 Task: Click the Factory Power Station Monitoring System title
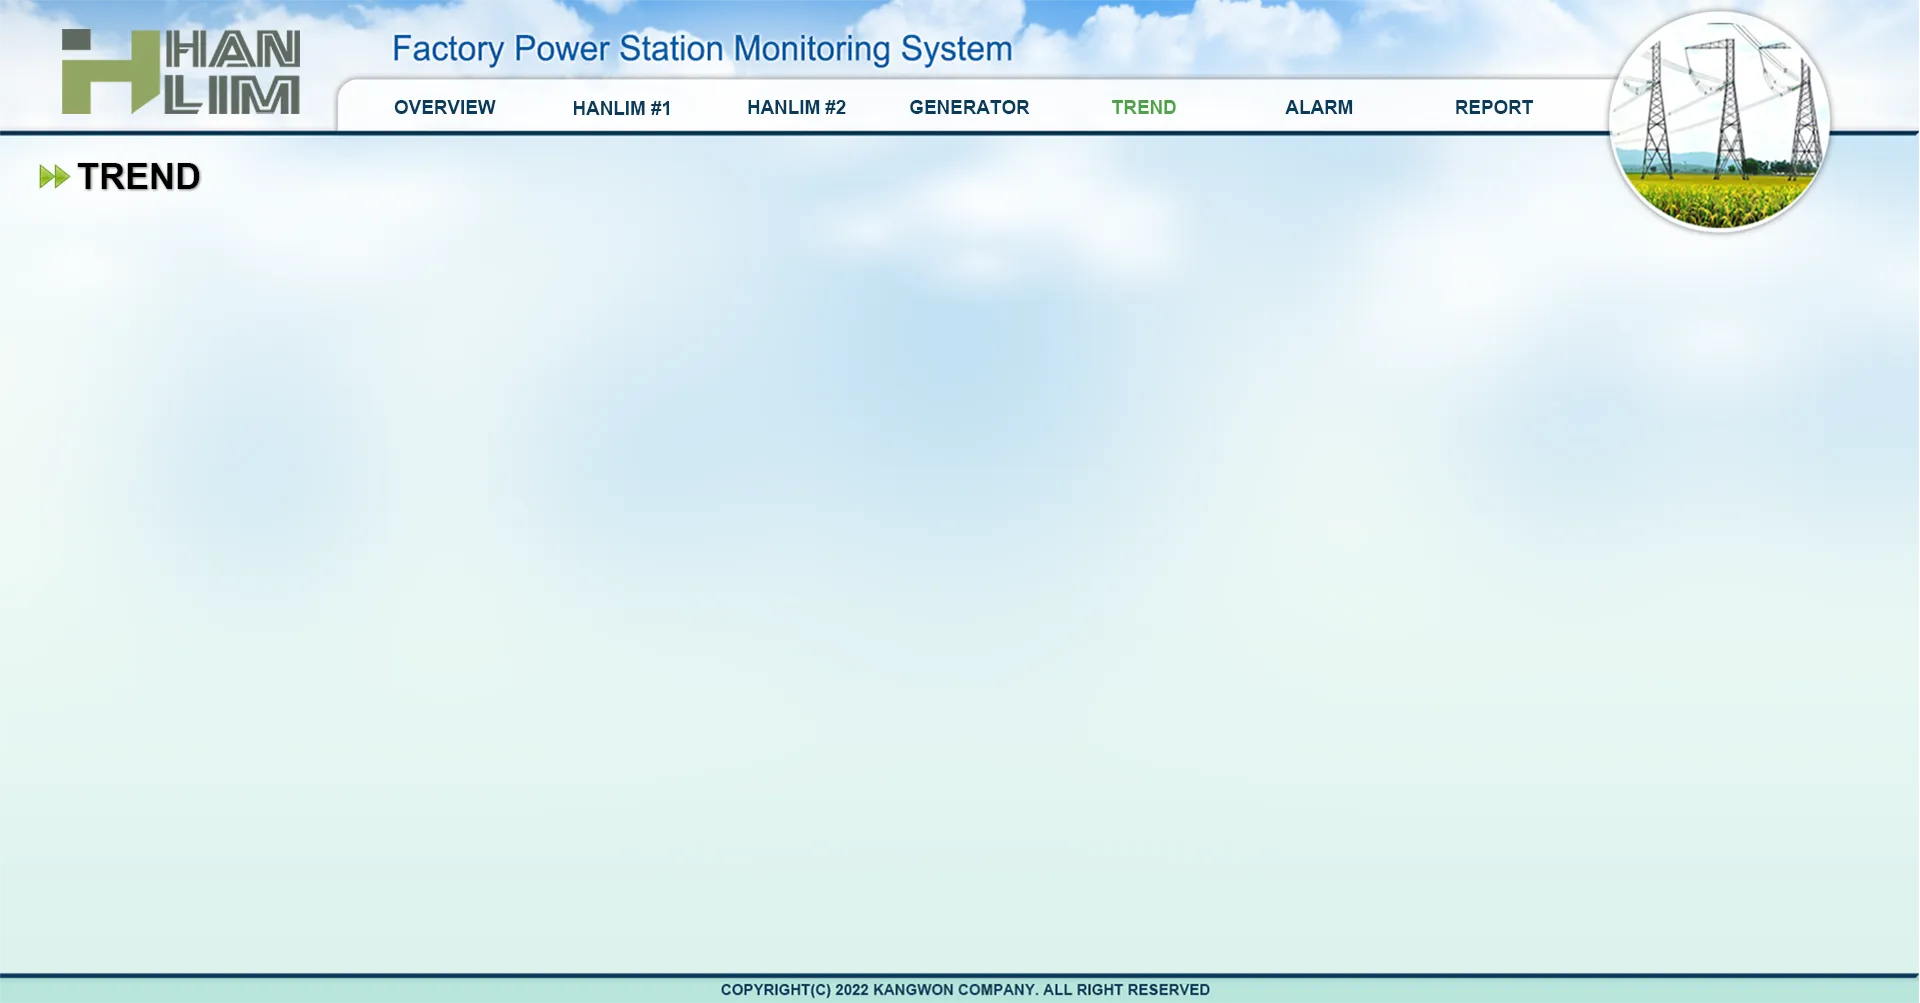point(702,49)
